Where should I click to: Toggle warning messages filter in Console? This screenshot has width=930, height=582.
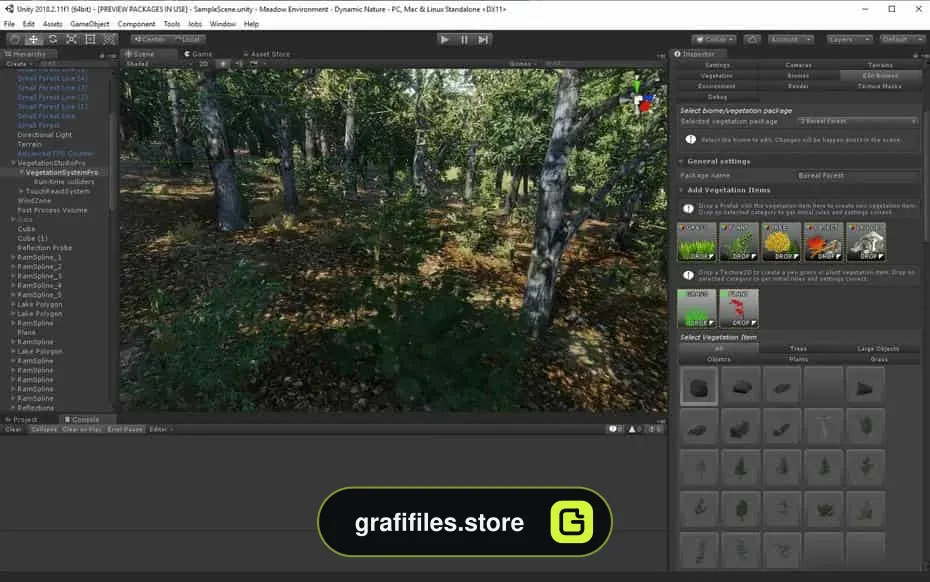pyautogui.click(x=635, y=429)
